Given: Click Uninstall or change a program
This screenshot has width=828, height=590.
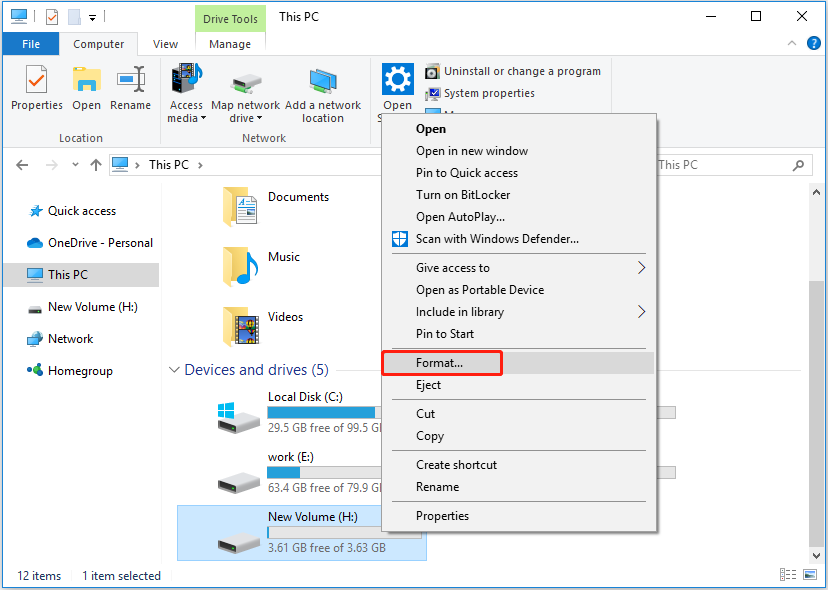Looking at the screenshot, I should coord(513,71).
